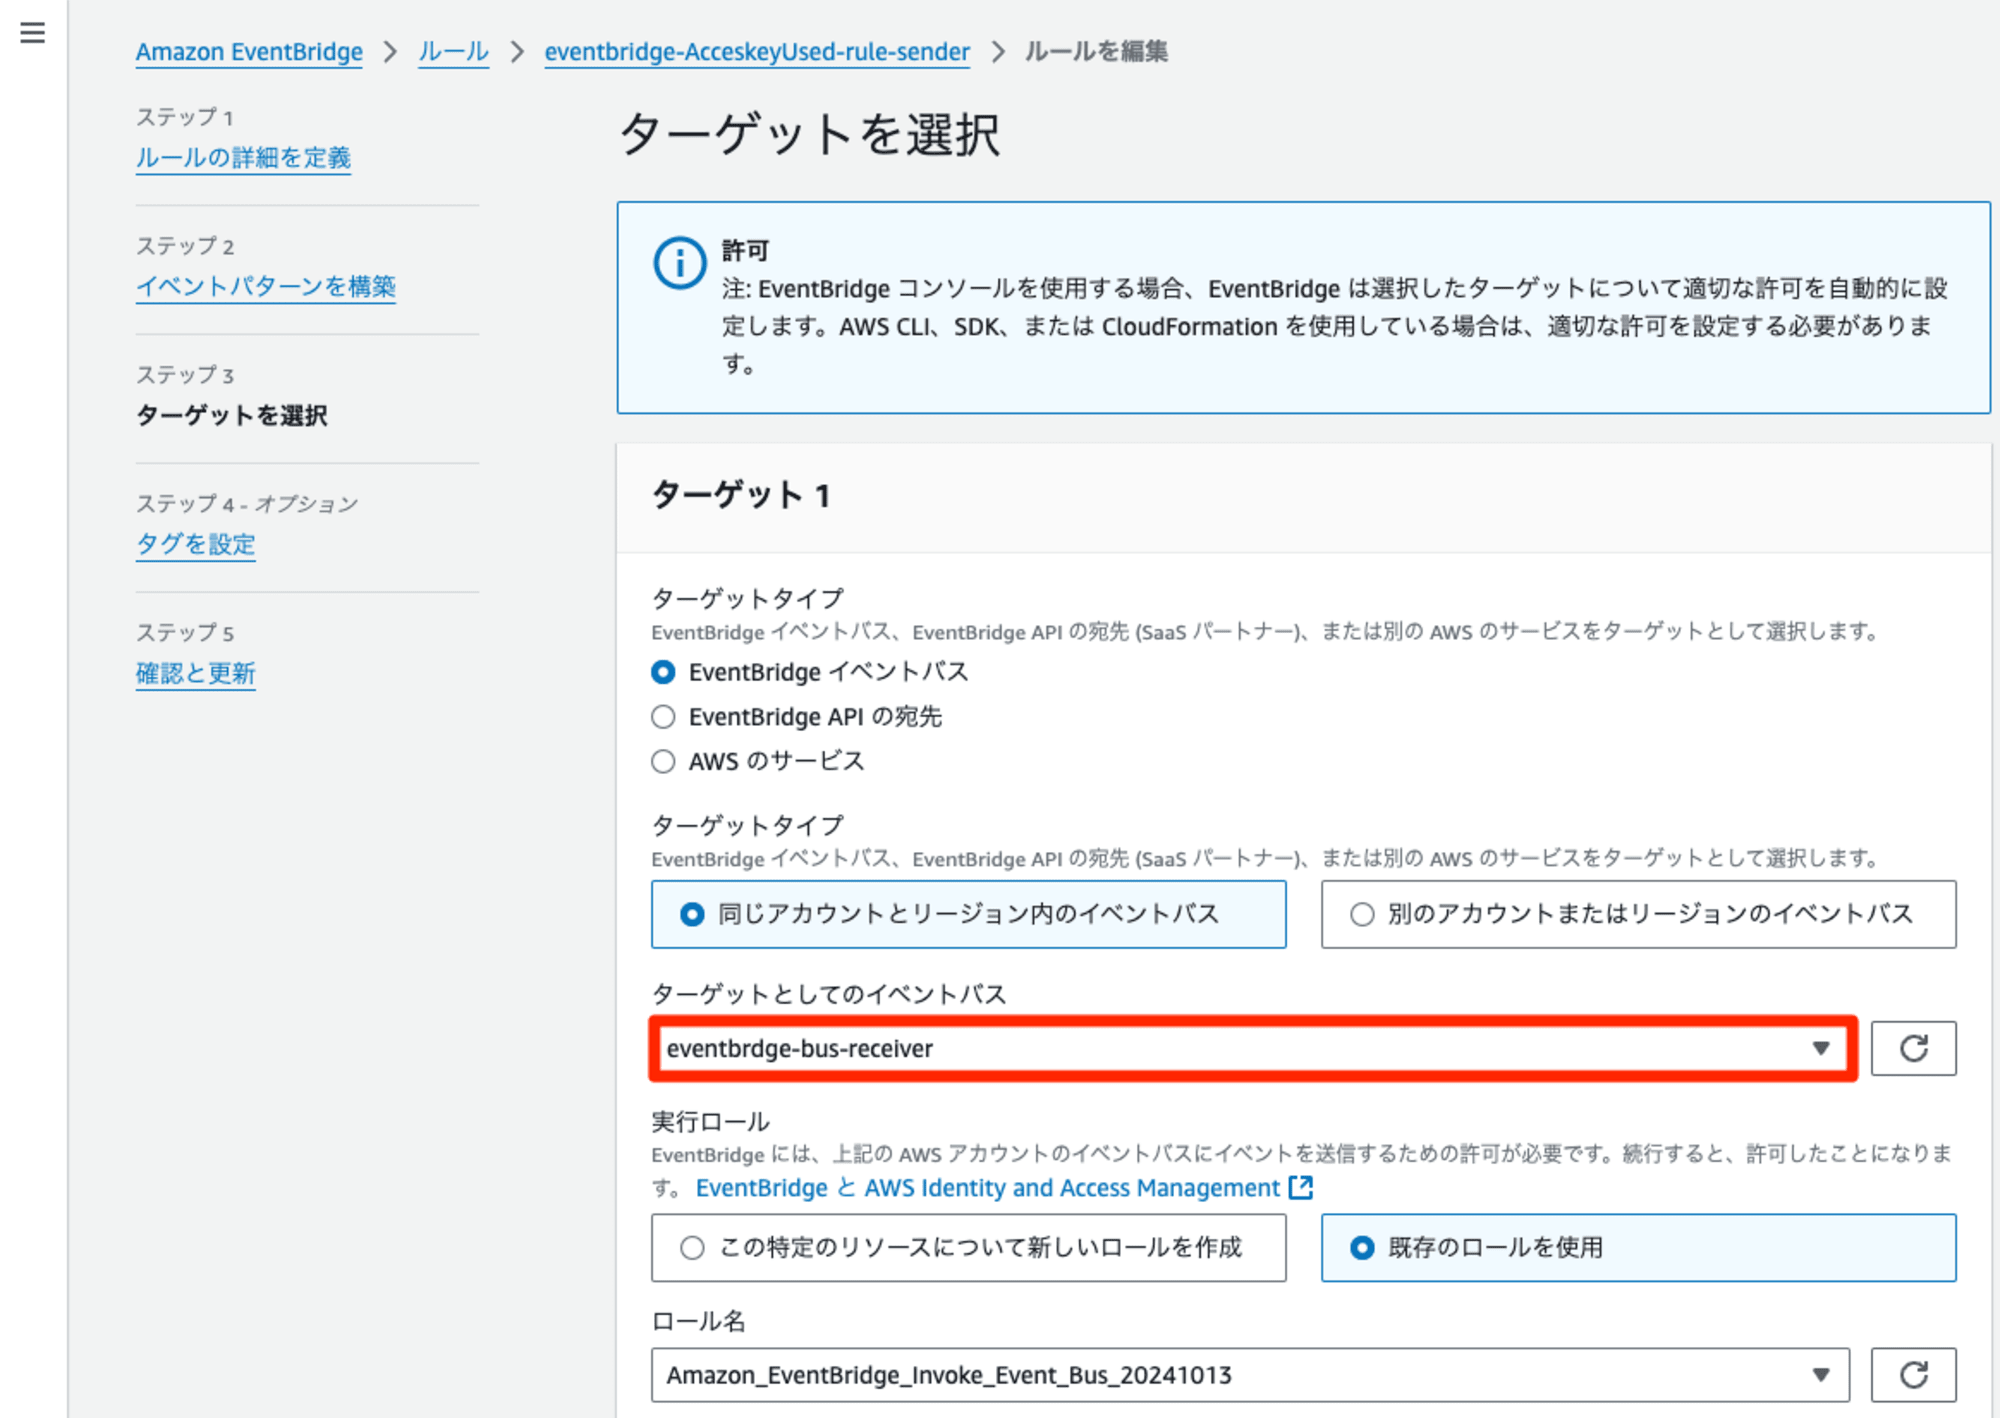The image size is (2000, 1418).
Task: Open eventbridge-AcceskeyUsed-rule-sender breadcrumb link
Action: (757, 52)
